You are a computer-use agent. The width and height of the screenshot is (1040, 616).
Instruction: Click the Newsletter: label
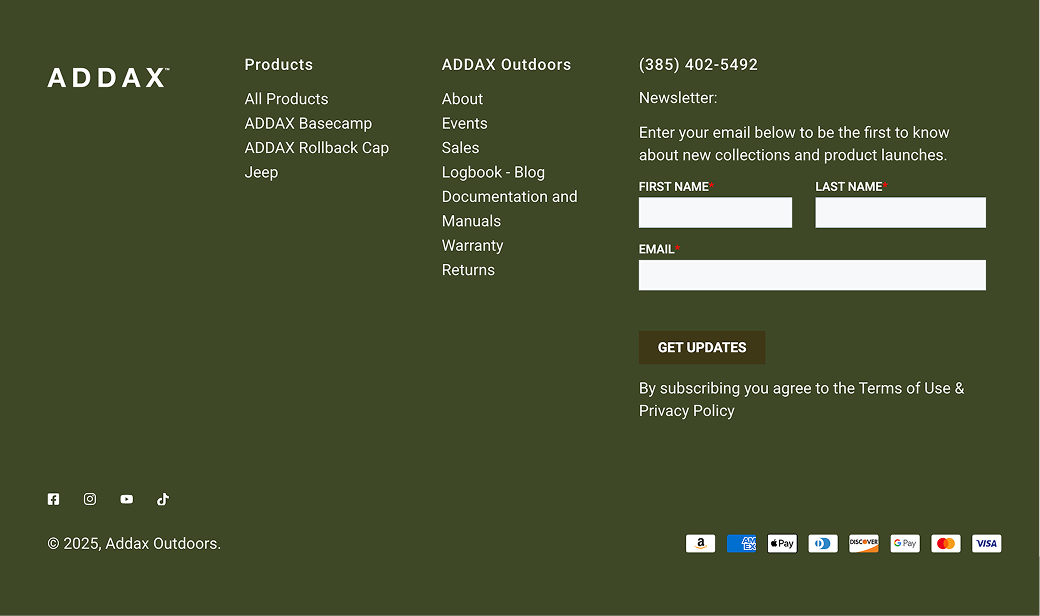pyautogui.click(x=678, y=98)
